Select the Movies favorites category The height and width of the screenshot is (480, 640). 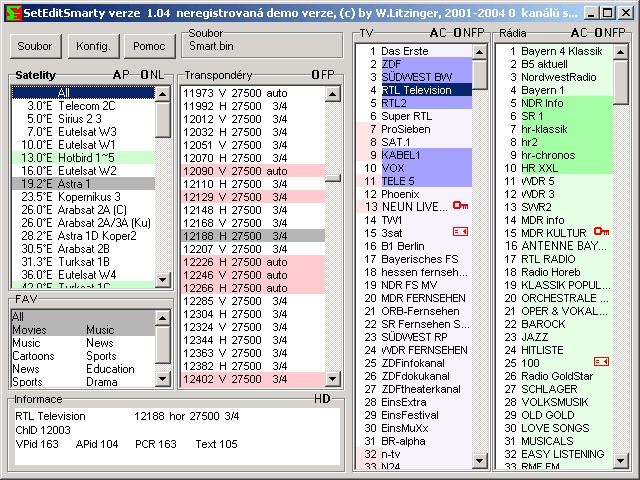pyautogui.click(x=29, y=330)
